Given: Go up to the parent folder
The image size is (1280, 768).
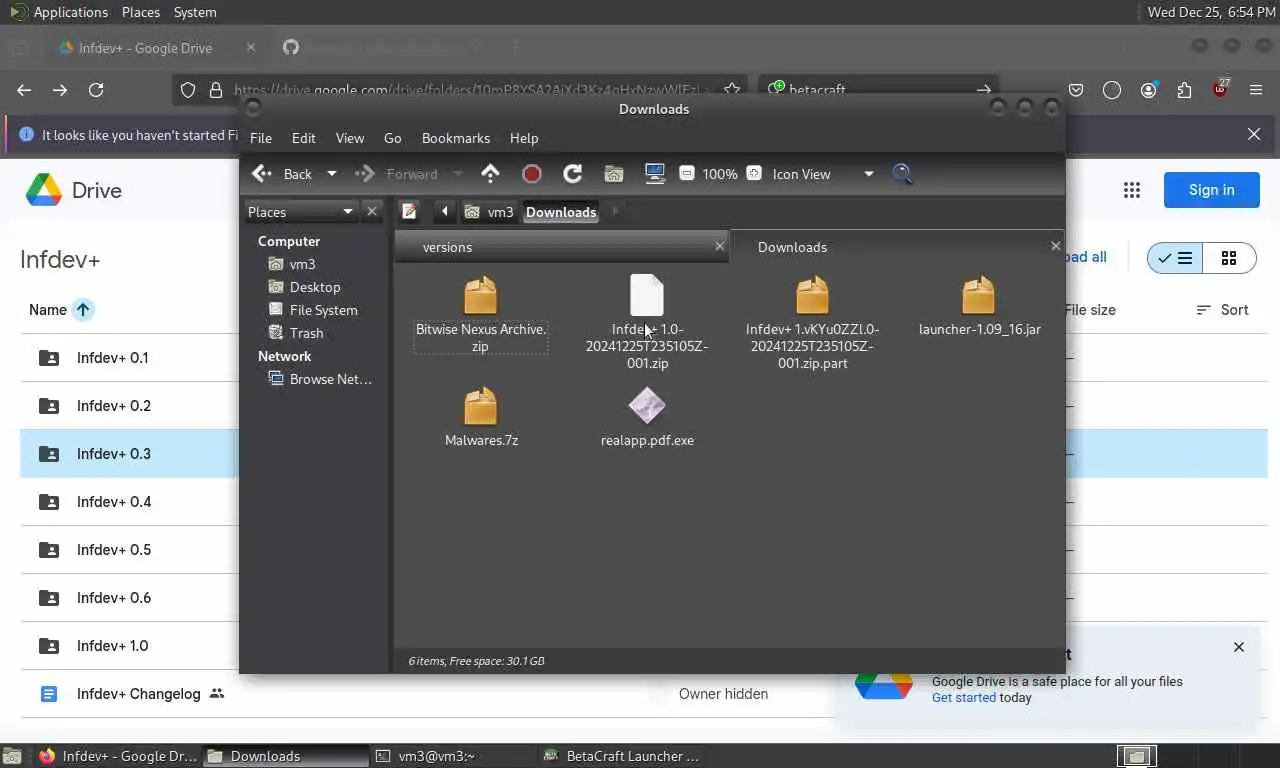Looking at the screenshot, I should coord(490,174).
